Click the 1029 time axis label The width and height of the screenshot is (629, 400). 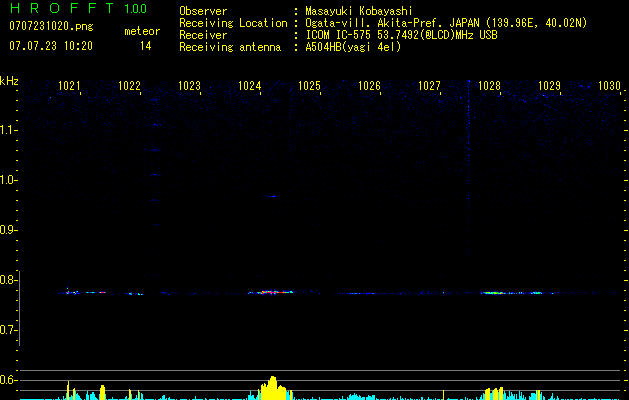click(x=550, y=86)
